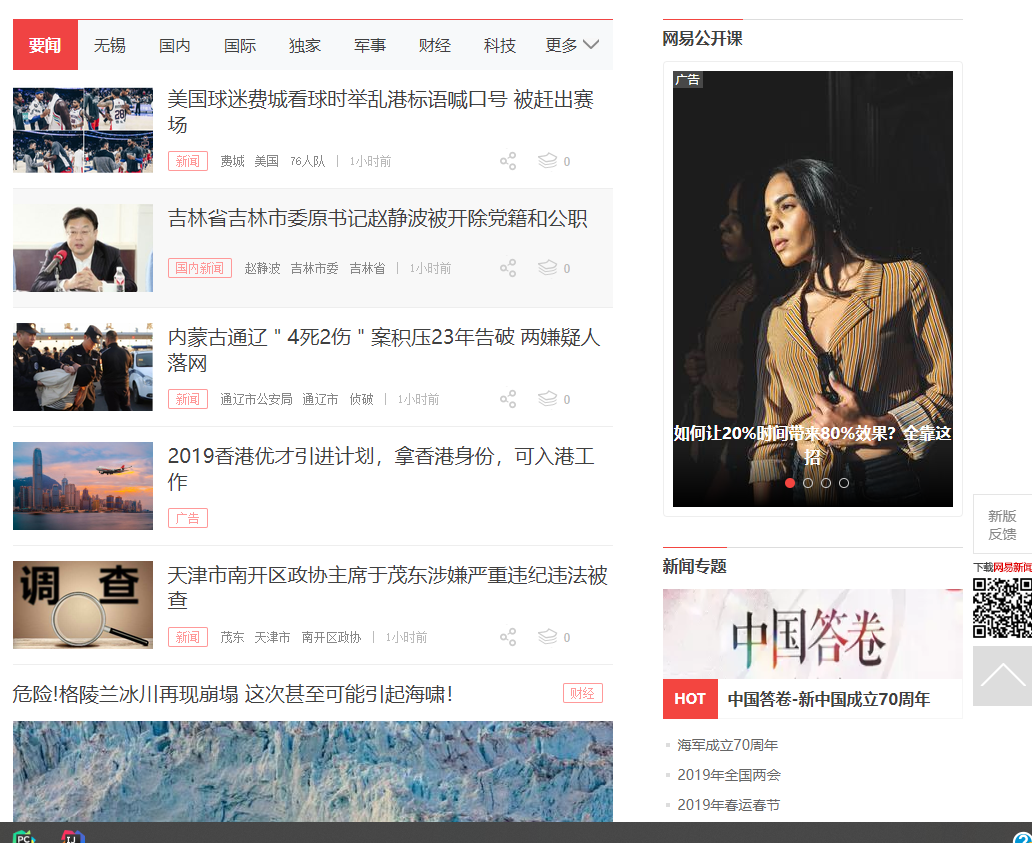The width and height of the screenshot is (1032, 843).
Task: Click 新闻 tag under the 天津市南开区 article
Action: pyautogui.click(x=188, y=637)
